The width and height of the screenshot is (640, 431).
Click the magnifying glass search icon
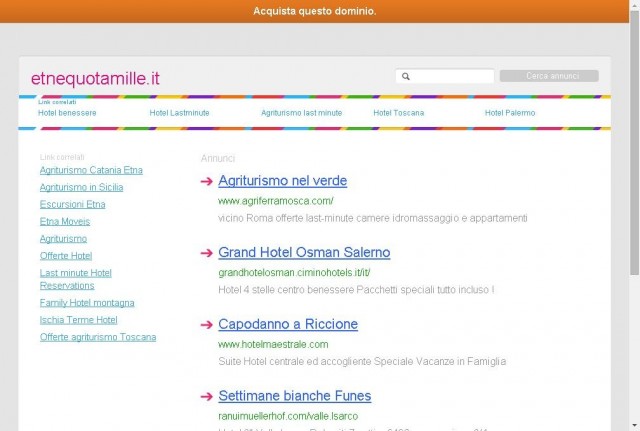(406, 76)
